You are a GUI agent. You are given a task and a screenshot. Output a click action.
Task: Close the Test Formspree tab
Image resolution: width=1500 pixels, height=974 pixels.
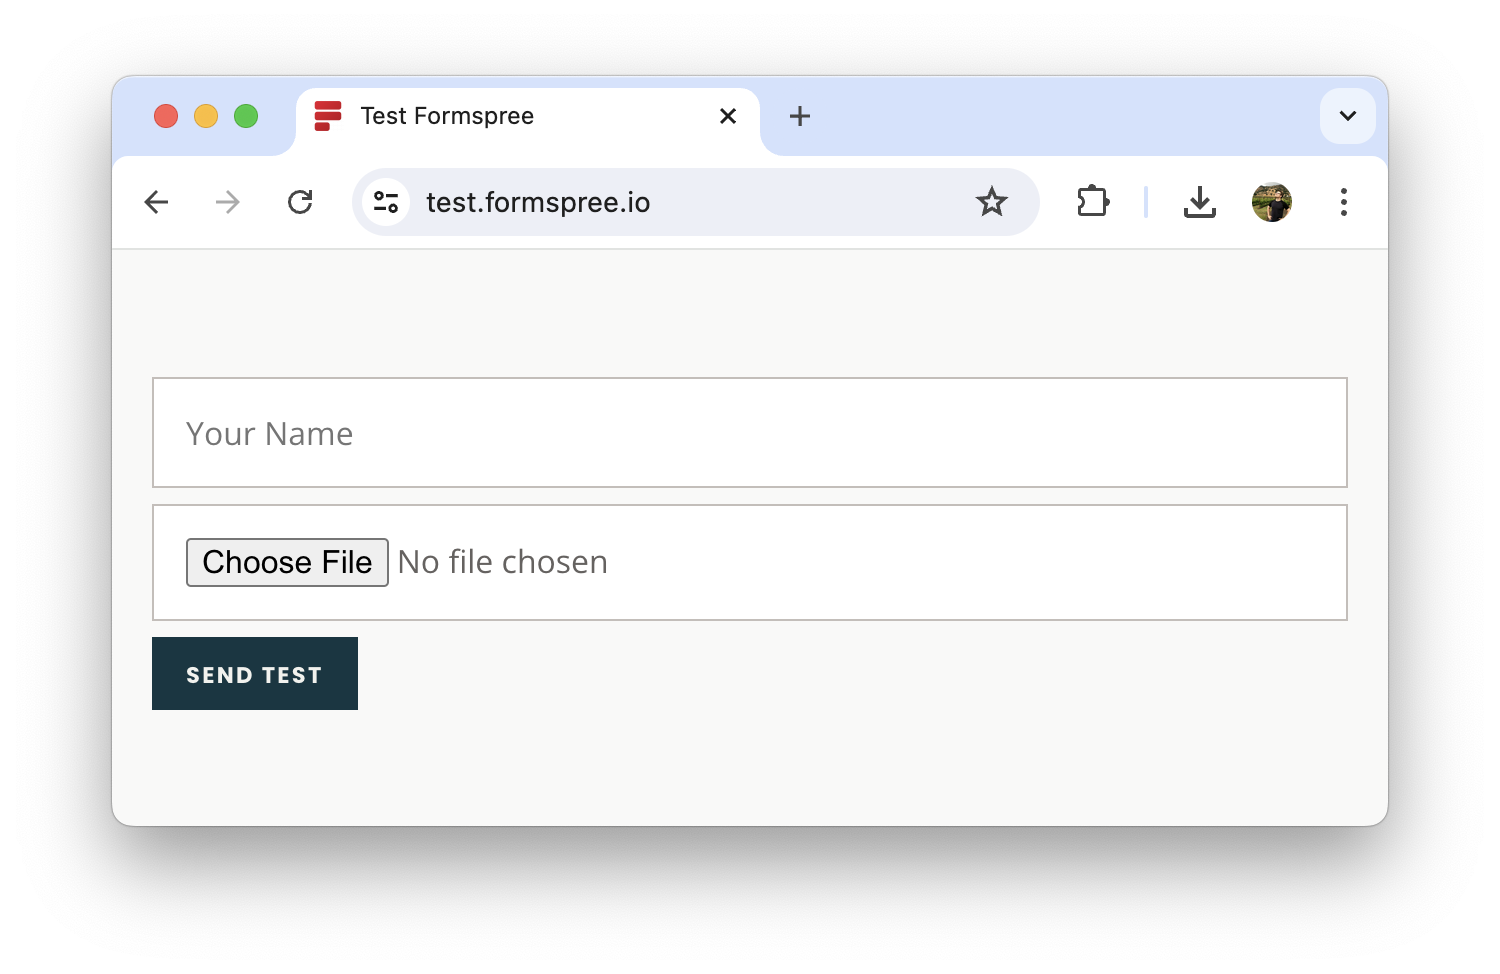(727, 116)
